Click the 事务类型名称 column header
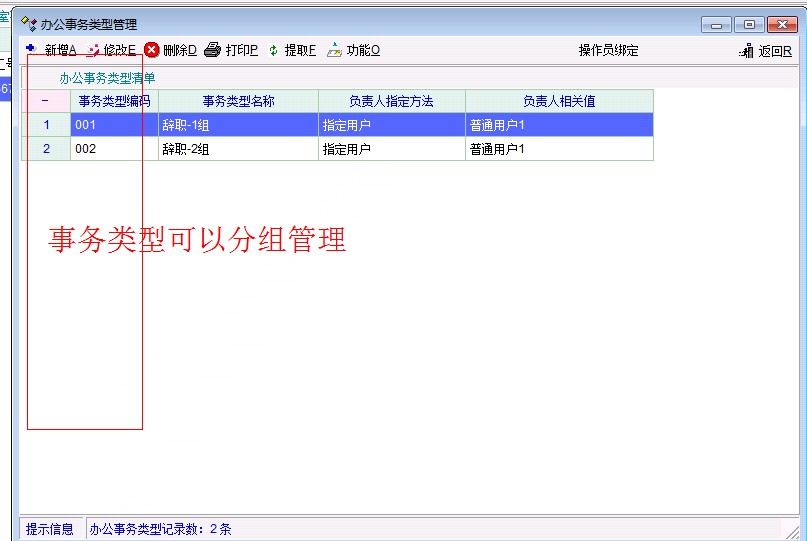 (238, 101)
